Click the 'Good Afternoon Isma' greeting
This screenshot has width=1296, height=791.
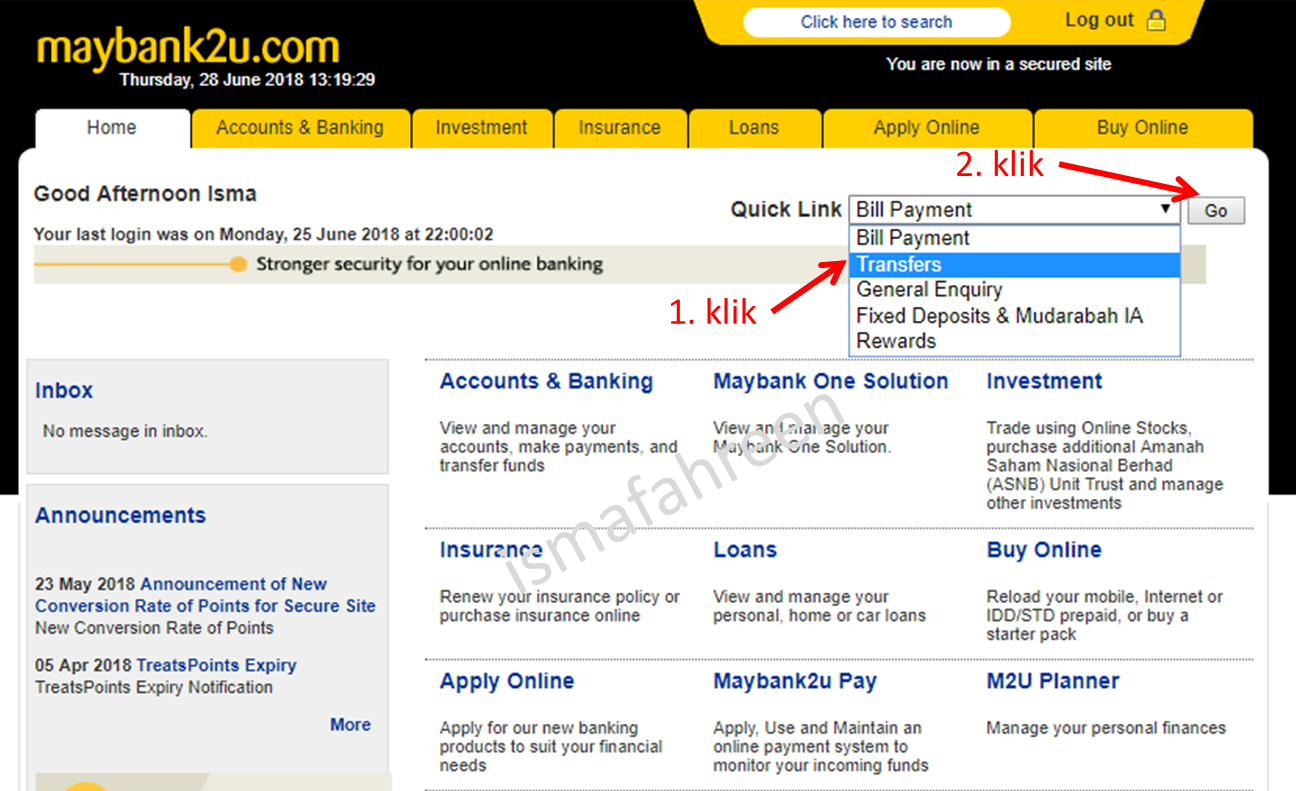click(x=145, y=194)
